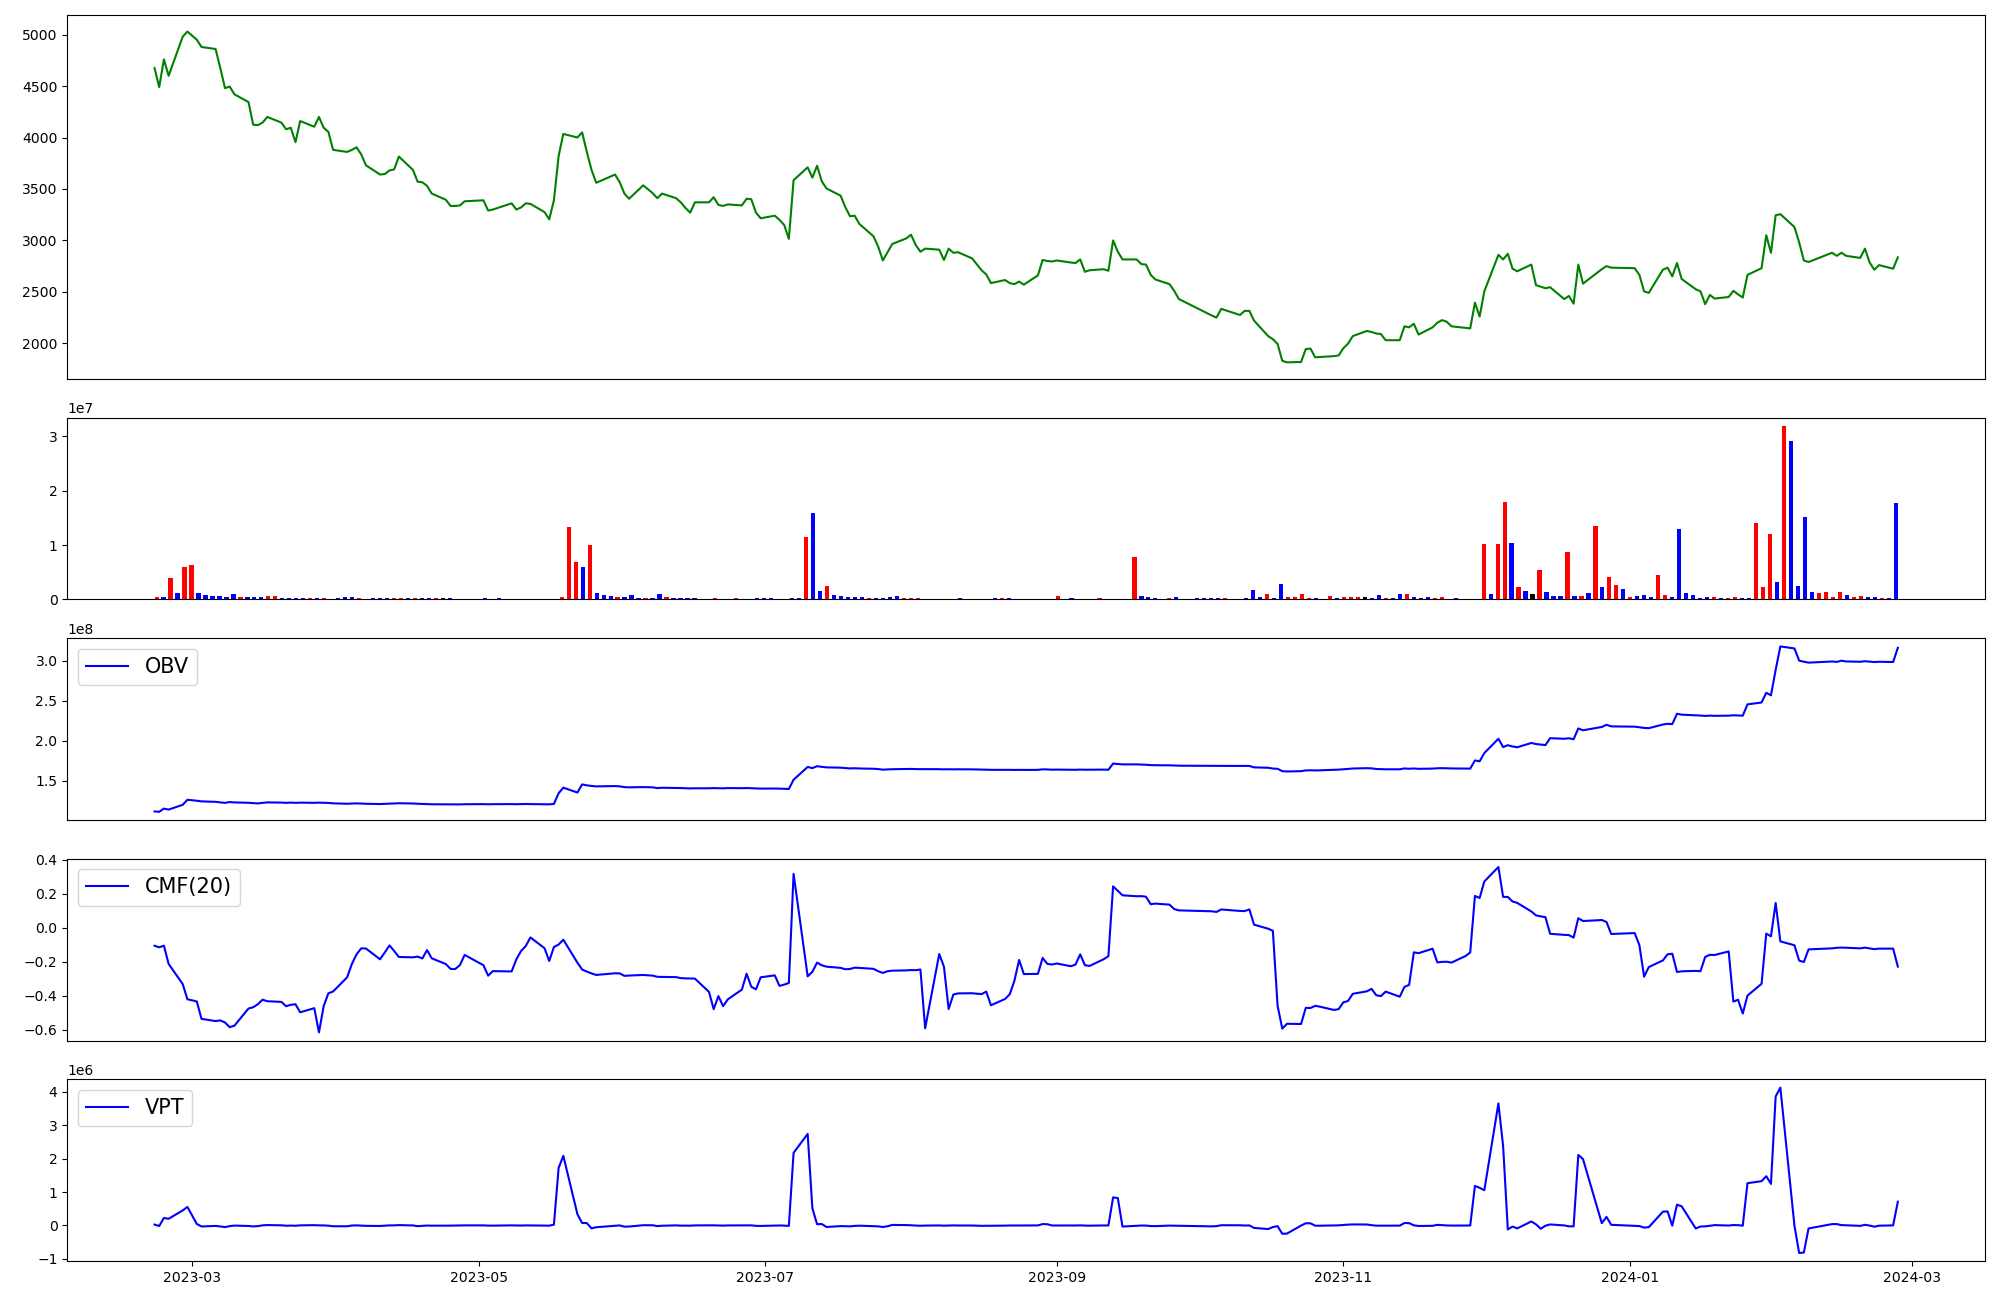The height and width of the screenshot is (1300, 2000).
Task: Click the isolated red volume bar in mid-September 2023
Action: (1134, 579)
